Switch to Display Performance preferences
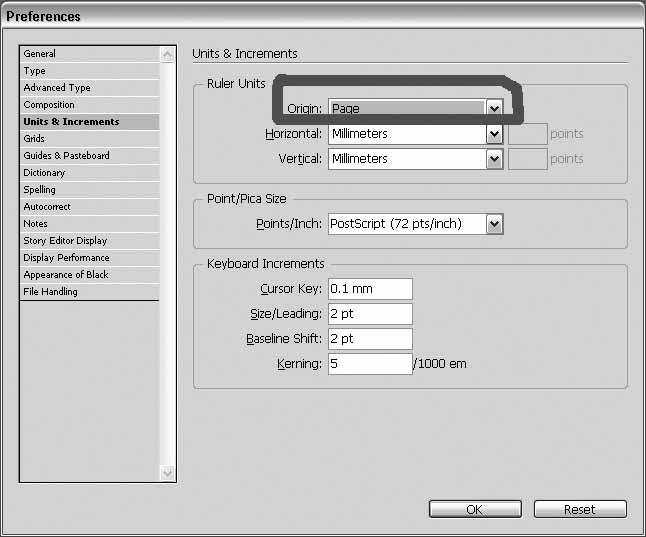This screenshot has width=646, height=537. (x=89, y=258)
